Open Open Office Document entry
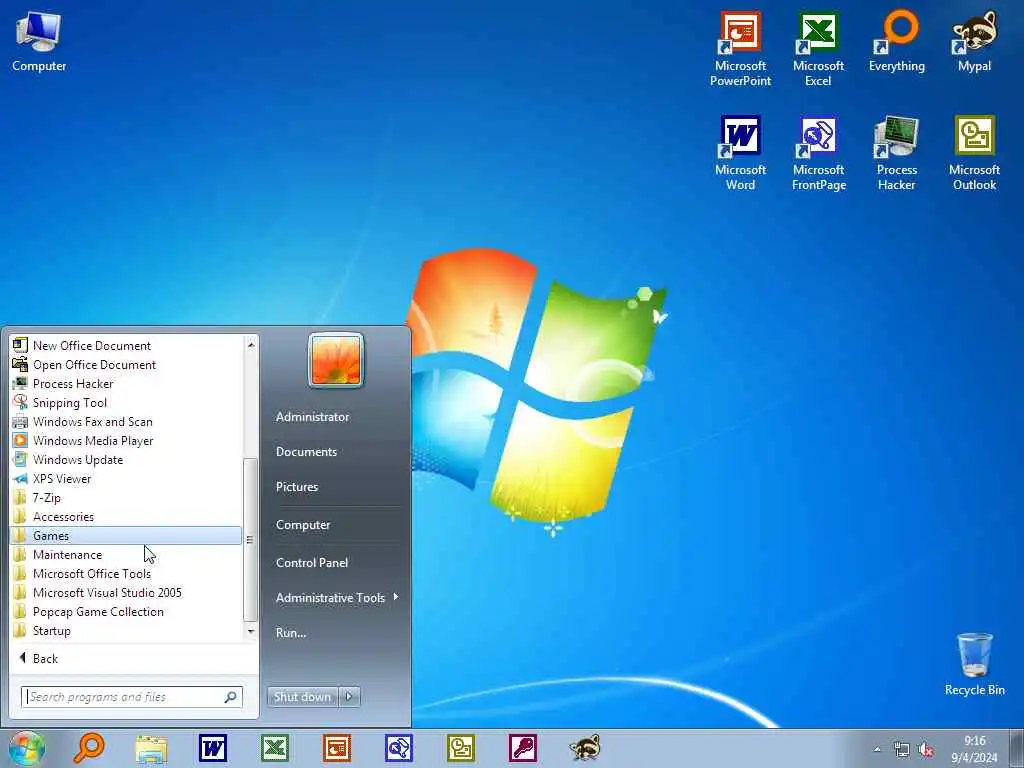This screenshot has width=1024, height=768. point(126,364)
